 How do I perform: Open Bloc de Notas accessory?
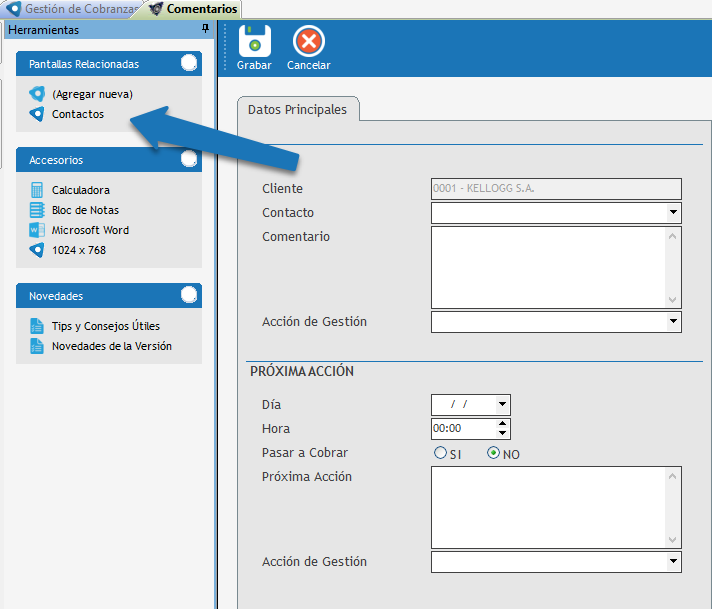pos(85,210)
